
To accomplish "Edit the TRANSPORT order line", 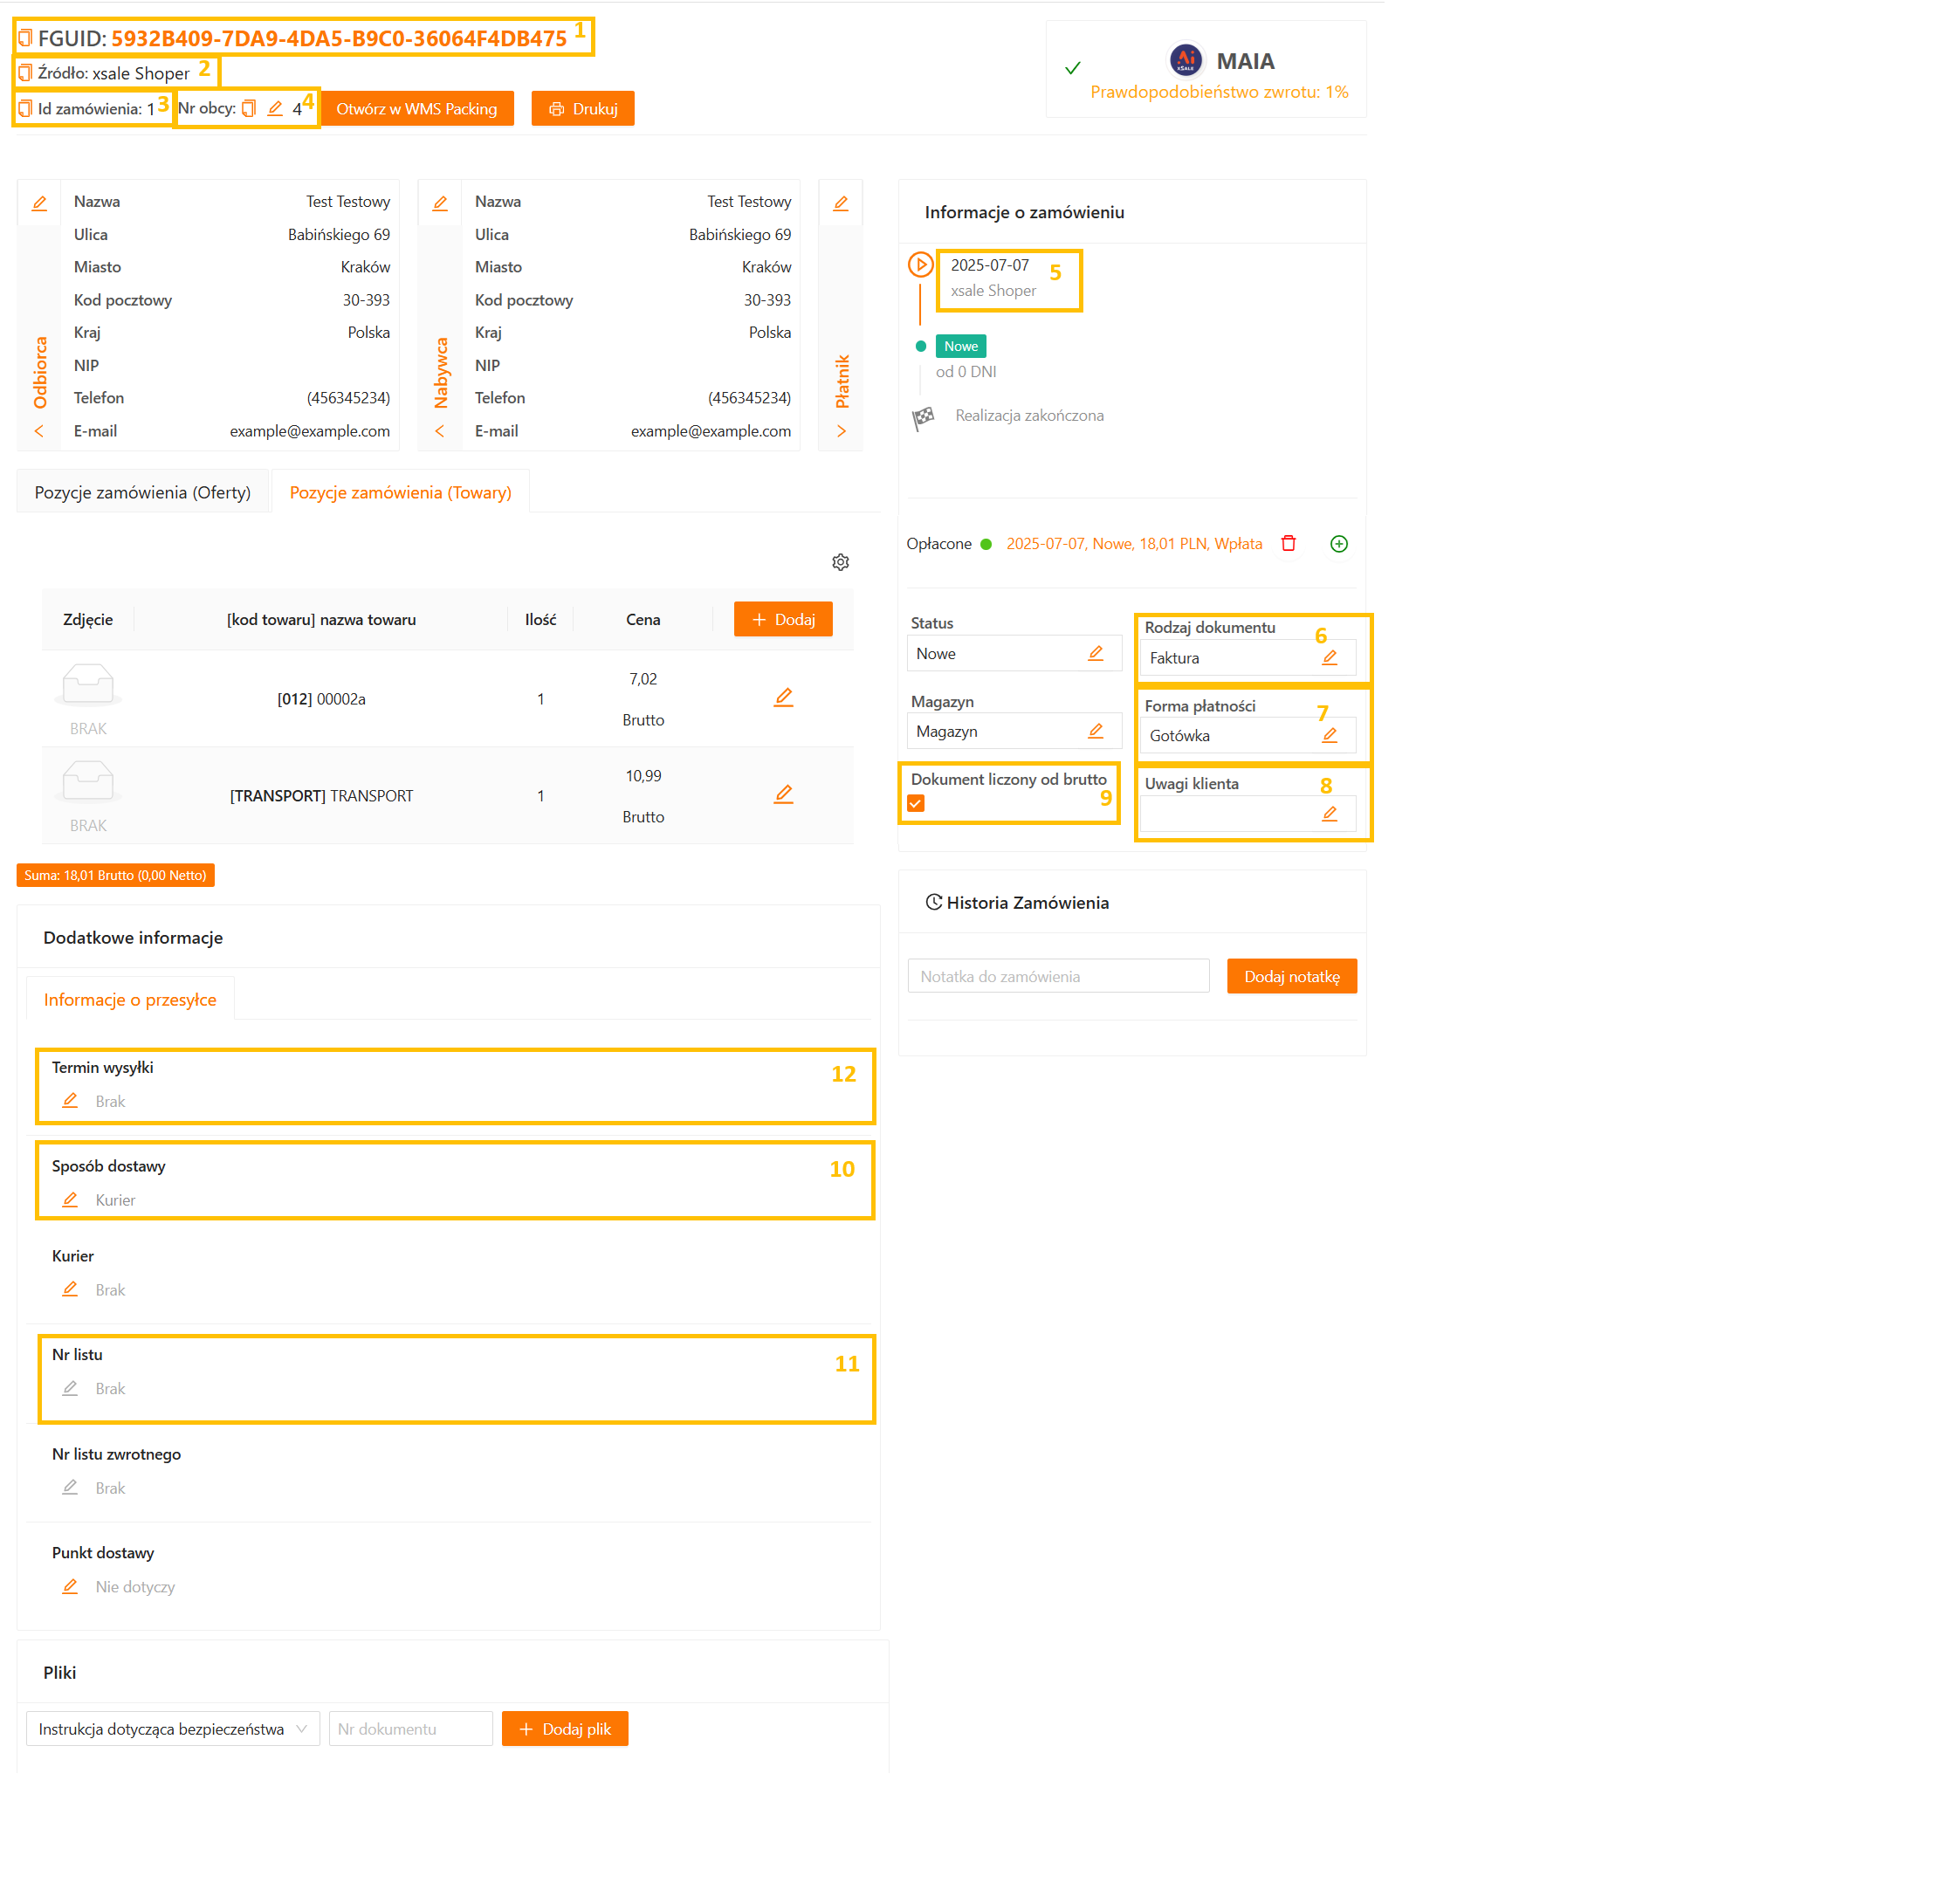I will (783, 794).
